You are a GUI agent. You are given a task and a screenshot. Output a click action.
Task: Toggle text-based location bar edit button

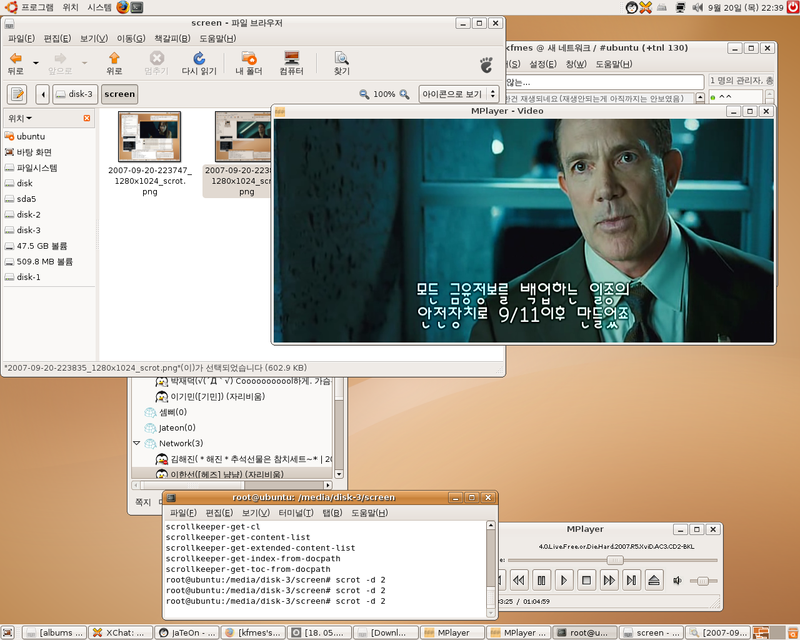17,94
